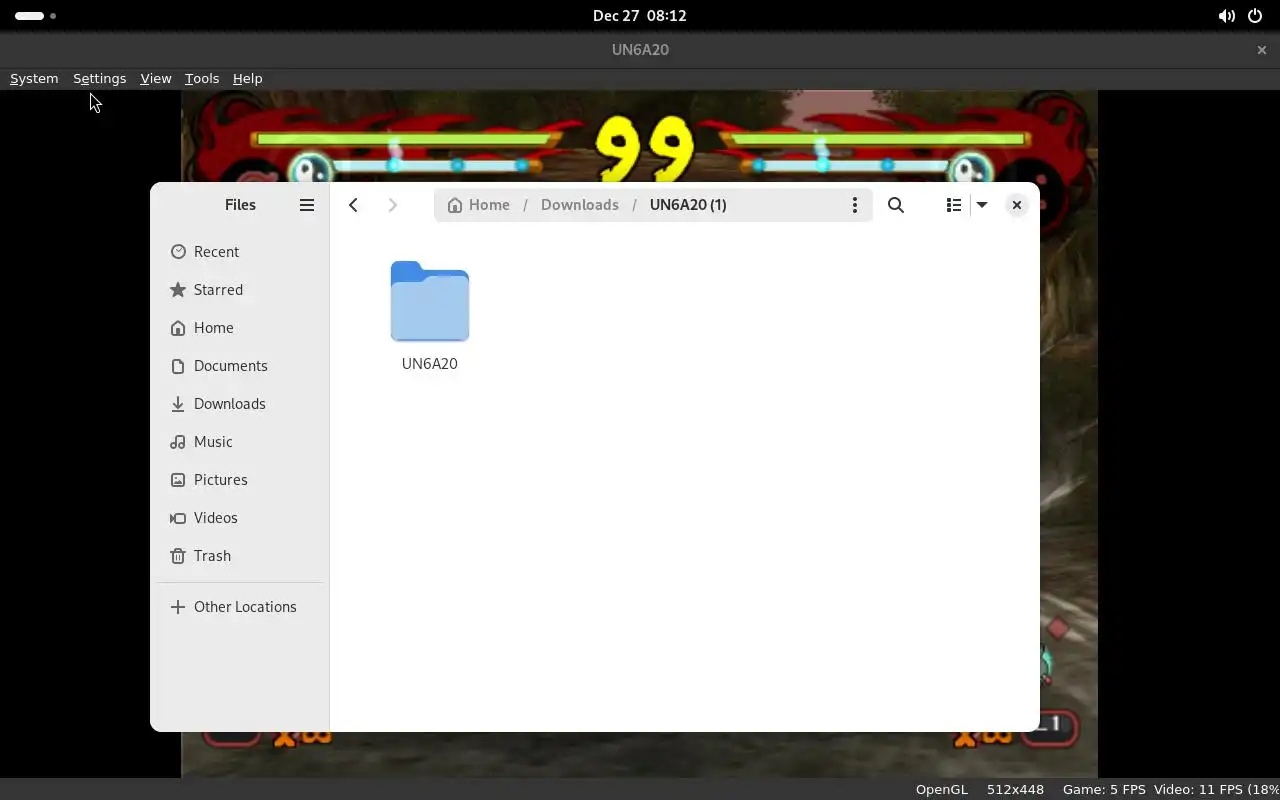Open Pictures in the sidebar
Screen dimensions: 1280x800
[240, 480]
